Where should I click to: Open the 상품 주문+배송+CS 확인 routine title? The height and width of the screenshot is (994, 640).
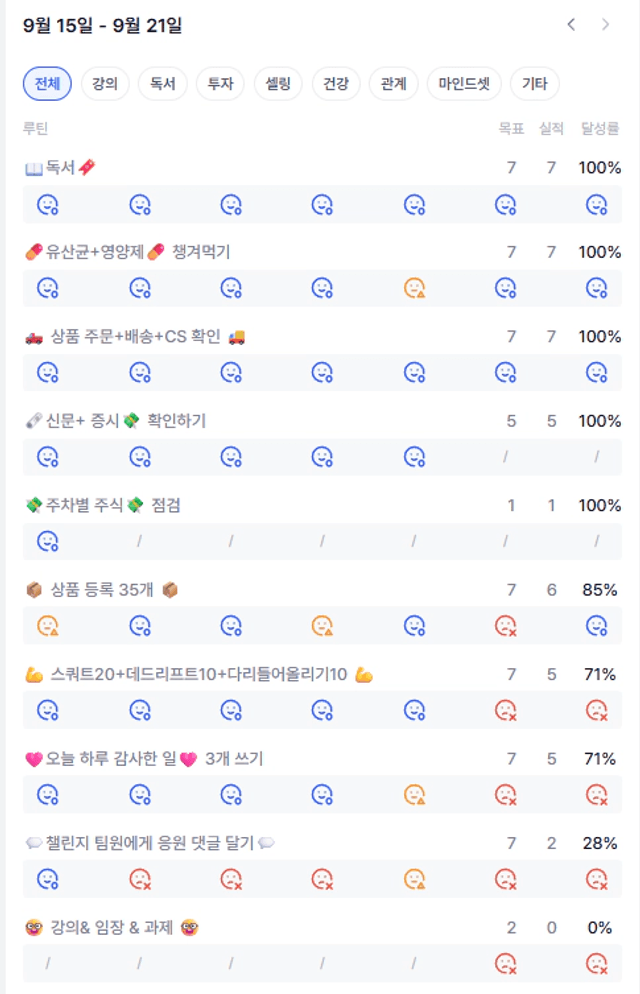point(135,337)
